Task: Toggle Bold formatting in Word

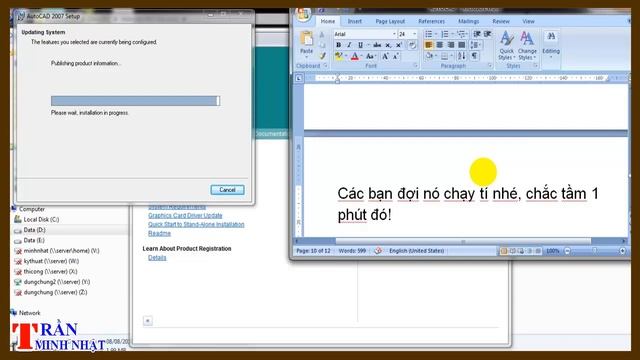Action: [338, 45]
